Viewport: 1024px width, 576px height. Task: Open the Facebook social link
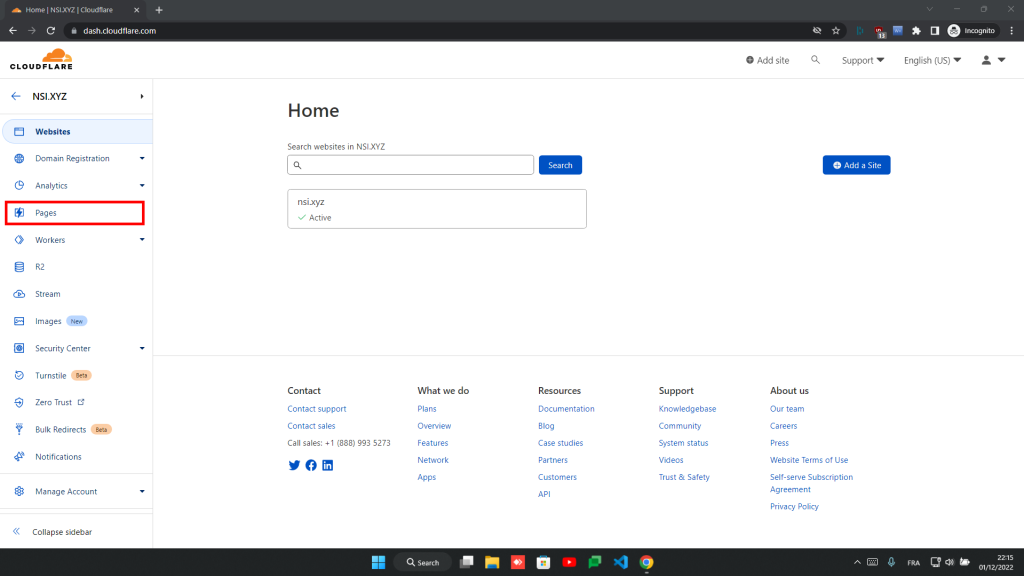311,465
